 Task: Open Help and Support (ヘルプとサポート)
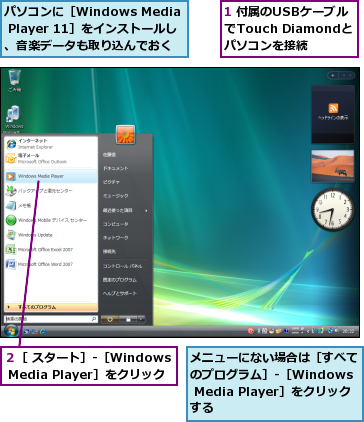tap(120, 293)
